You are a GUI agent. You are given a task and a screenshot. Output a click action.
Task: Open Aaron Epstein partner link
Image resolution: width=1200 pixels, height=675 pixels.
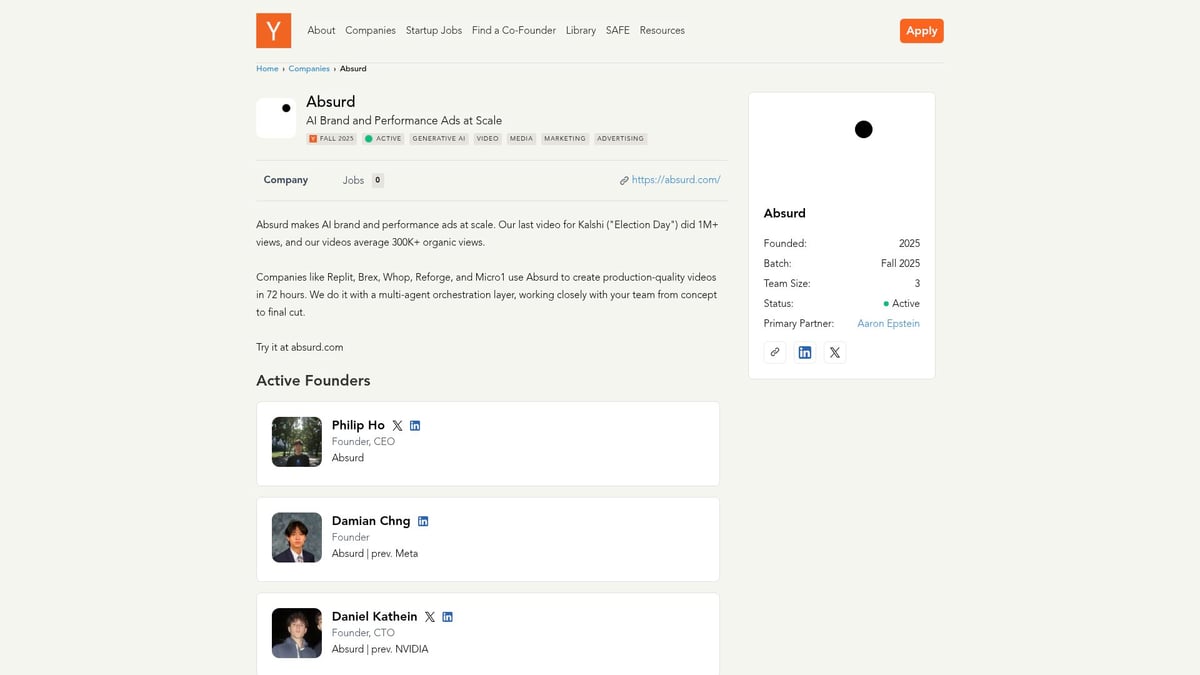click(888, 324)
